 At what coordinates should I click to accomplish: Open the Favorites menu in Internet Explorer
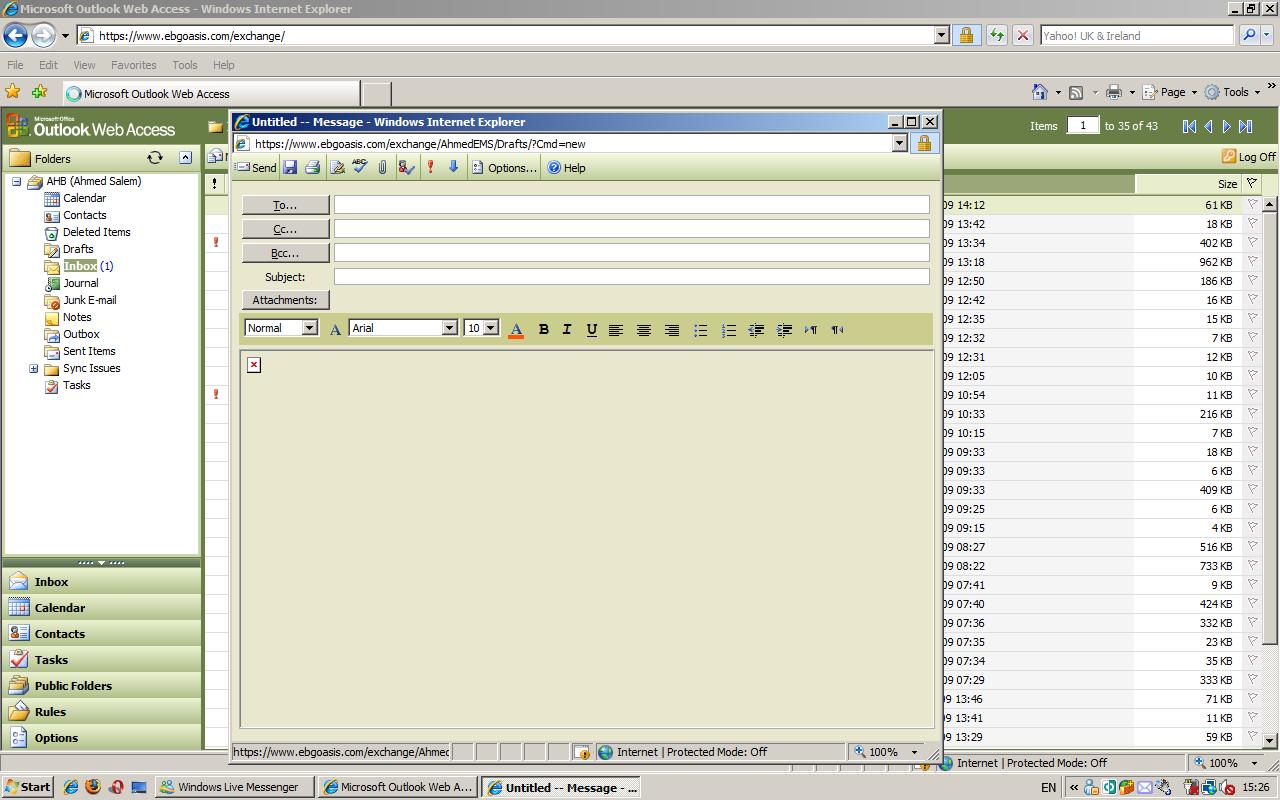[133, 65]
